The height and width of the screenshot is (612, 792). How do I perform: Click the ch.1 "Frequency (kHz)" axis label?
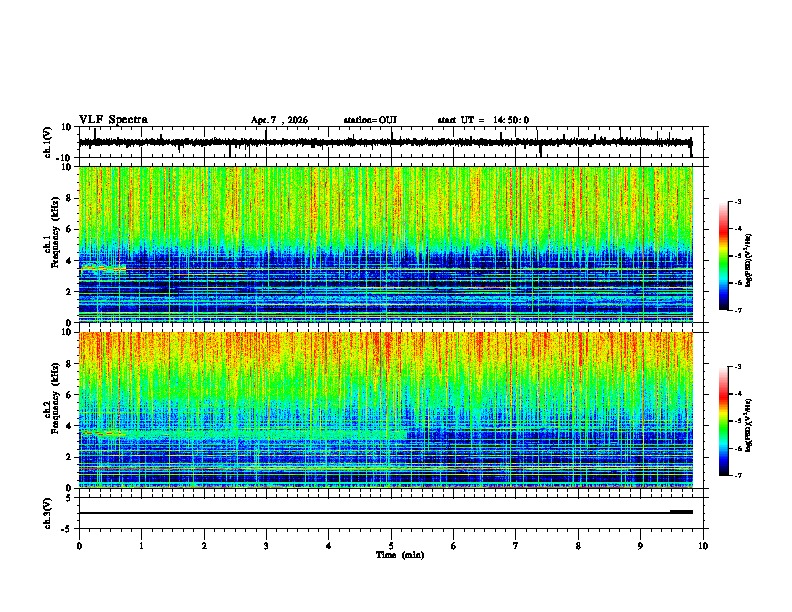pos(56,233)
